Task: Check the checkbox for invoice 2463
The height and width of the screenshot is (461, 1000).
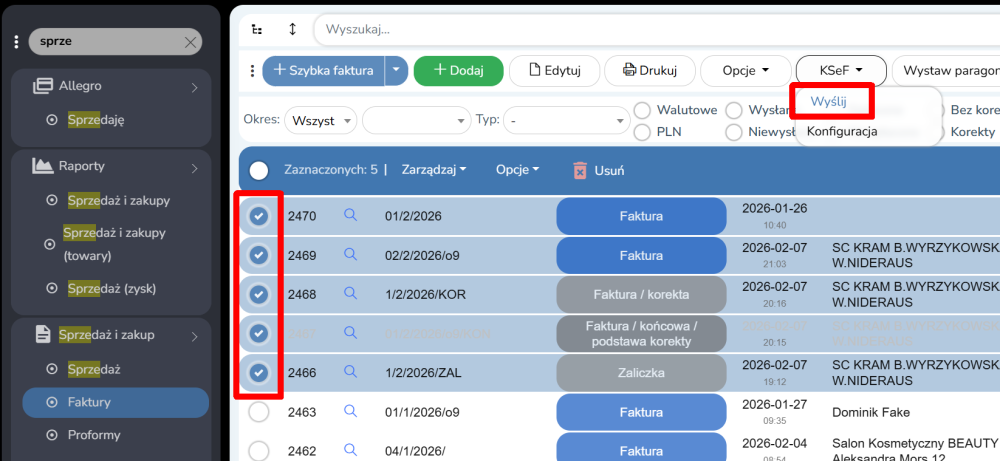Action: click(258, 411)
